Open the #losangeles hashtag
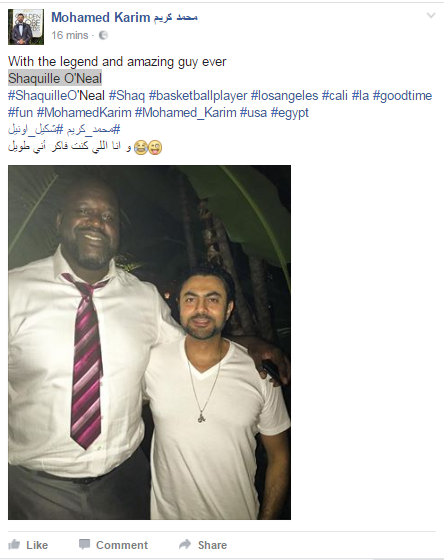Image resolution: width=444 pixels, height=560 pixels. [x=284, y=96]
